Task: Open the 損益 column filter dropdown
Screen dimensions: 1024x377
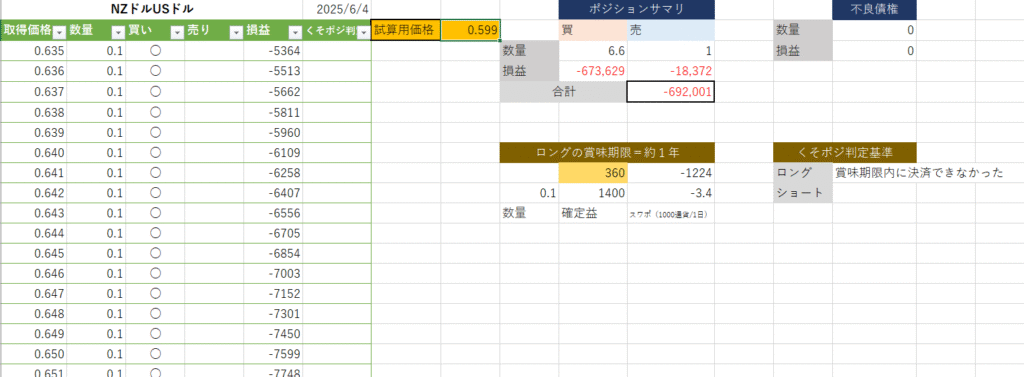Action: [x=295, y=31]
